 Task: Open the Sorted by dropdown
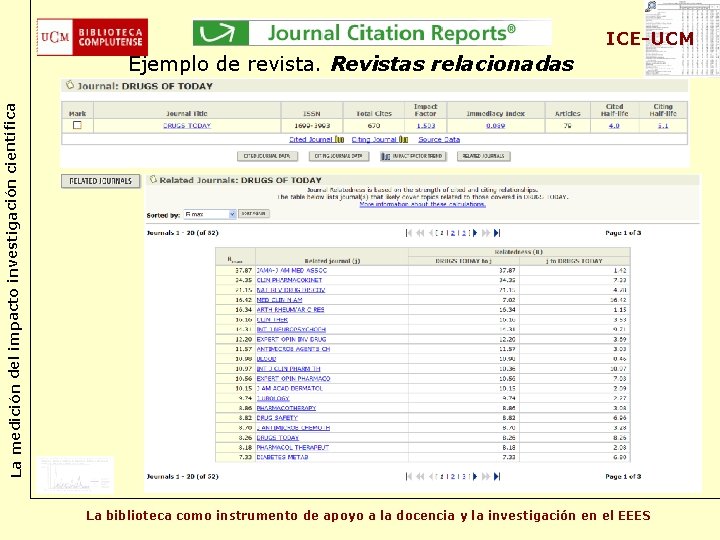pos(210,214)
